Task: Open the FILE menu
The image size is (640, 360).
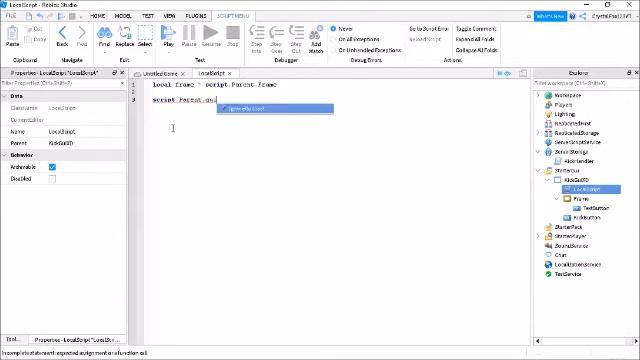Action: click(x=11, y=16)
